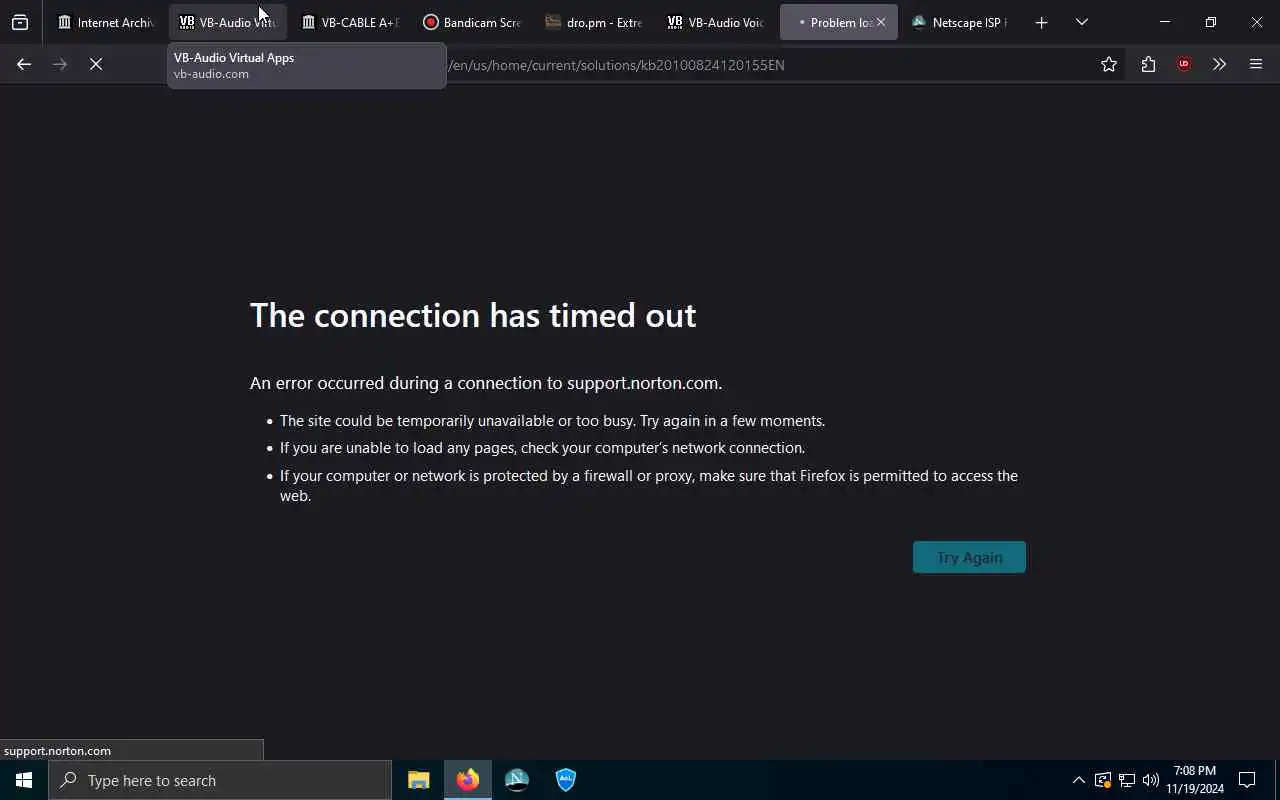Open Firefox View tab list icon
Screen dimensions: 1280x800
(x=20, y=22)
